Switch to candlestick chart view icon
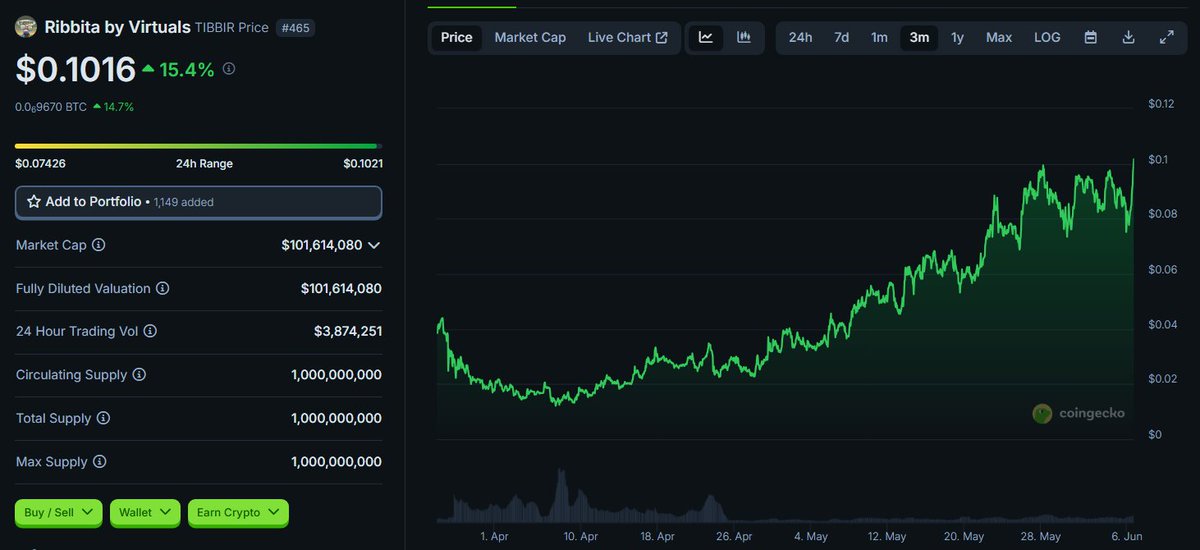Viewport: 1200px width, 550px height. click(x=744, y=37)
